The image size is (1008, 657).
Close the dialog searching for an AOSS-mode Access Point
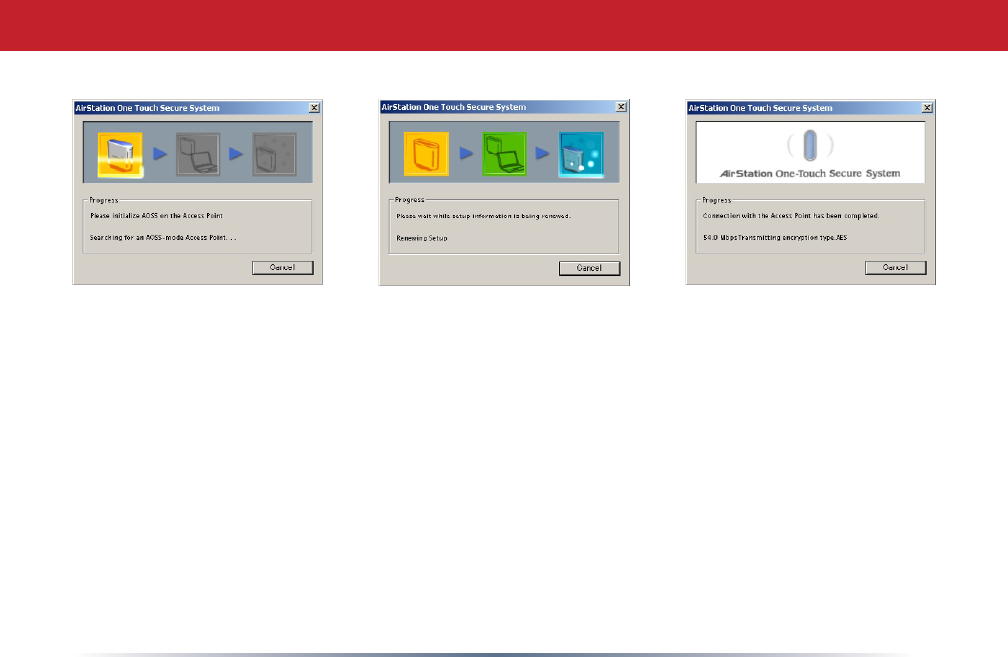(314, 108)
